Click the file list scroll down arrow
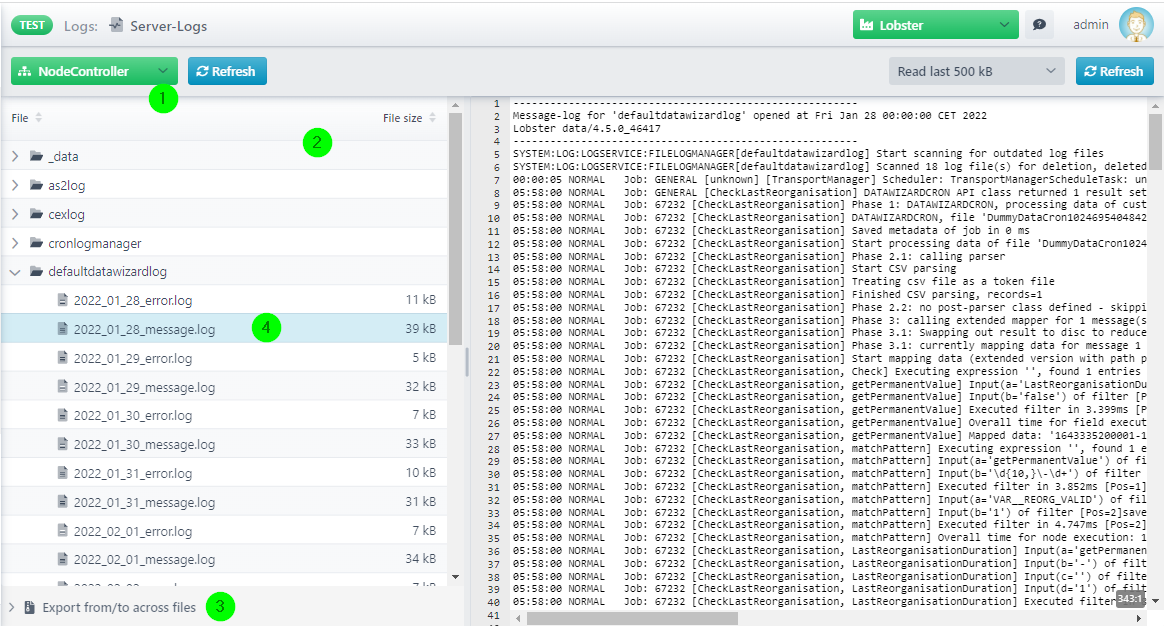 (x=455, y=577)
